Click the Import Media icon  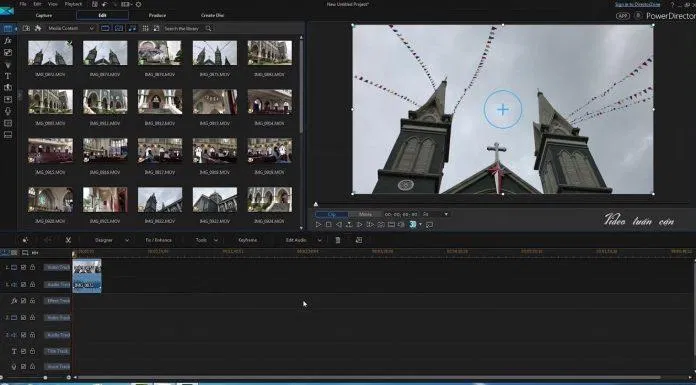[x=27, y=28]
